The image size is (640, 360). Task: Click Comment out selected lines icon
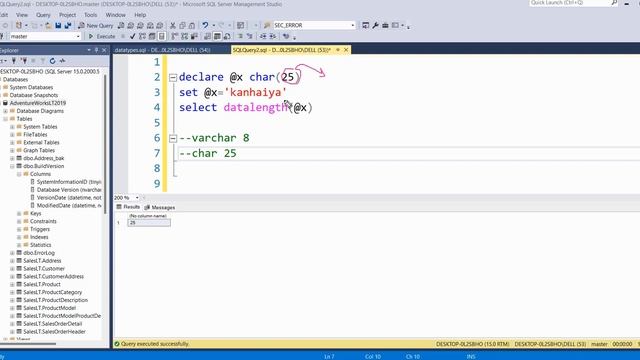240,36
